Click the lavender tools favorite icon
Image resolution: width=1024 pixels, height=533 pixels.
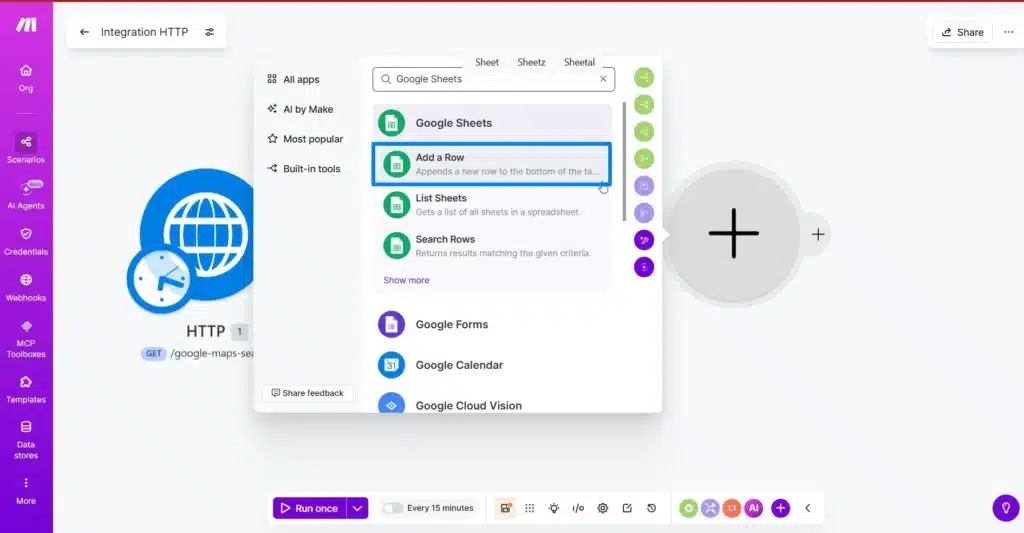710,508
